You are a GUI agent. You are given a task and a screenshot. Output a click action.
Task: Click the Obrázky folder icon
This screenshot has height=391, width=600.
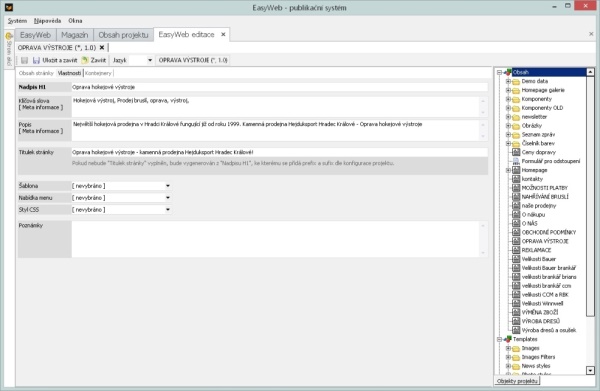[x=516, y=126]
